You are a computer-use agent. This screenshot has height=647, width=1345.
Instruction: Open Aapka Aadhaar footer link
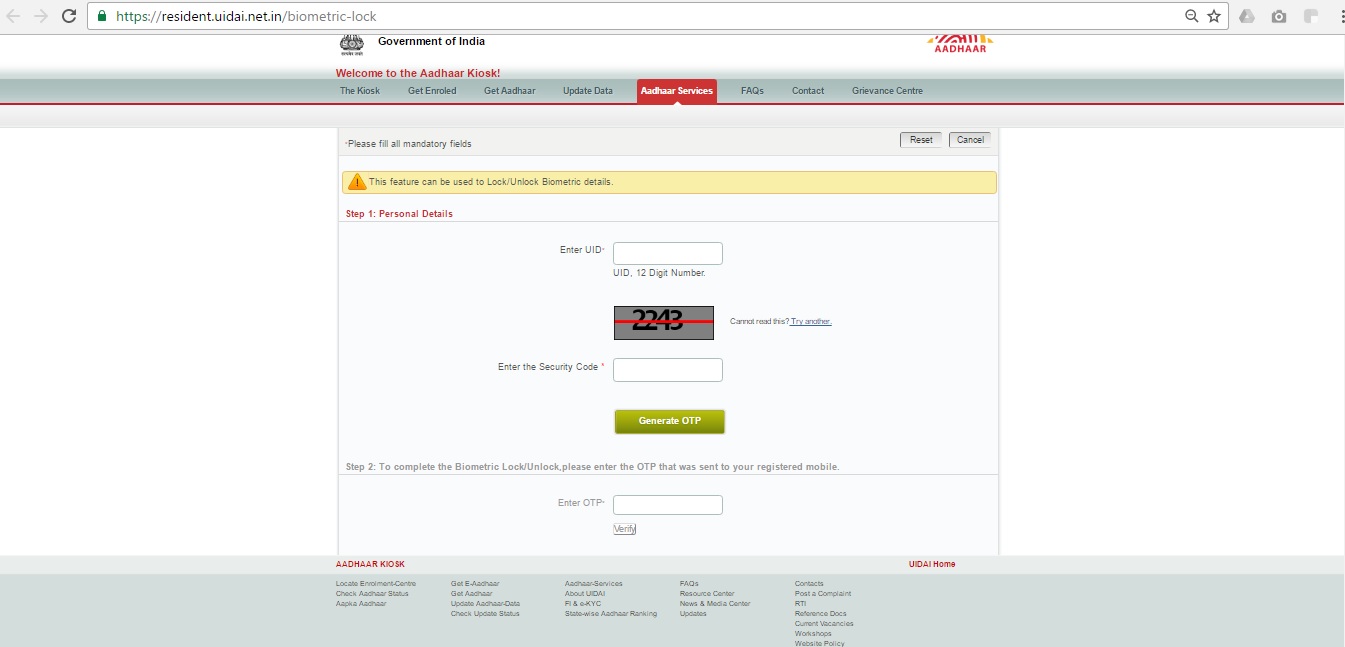pyautogui.click(x=361, y=603)
